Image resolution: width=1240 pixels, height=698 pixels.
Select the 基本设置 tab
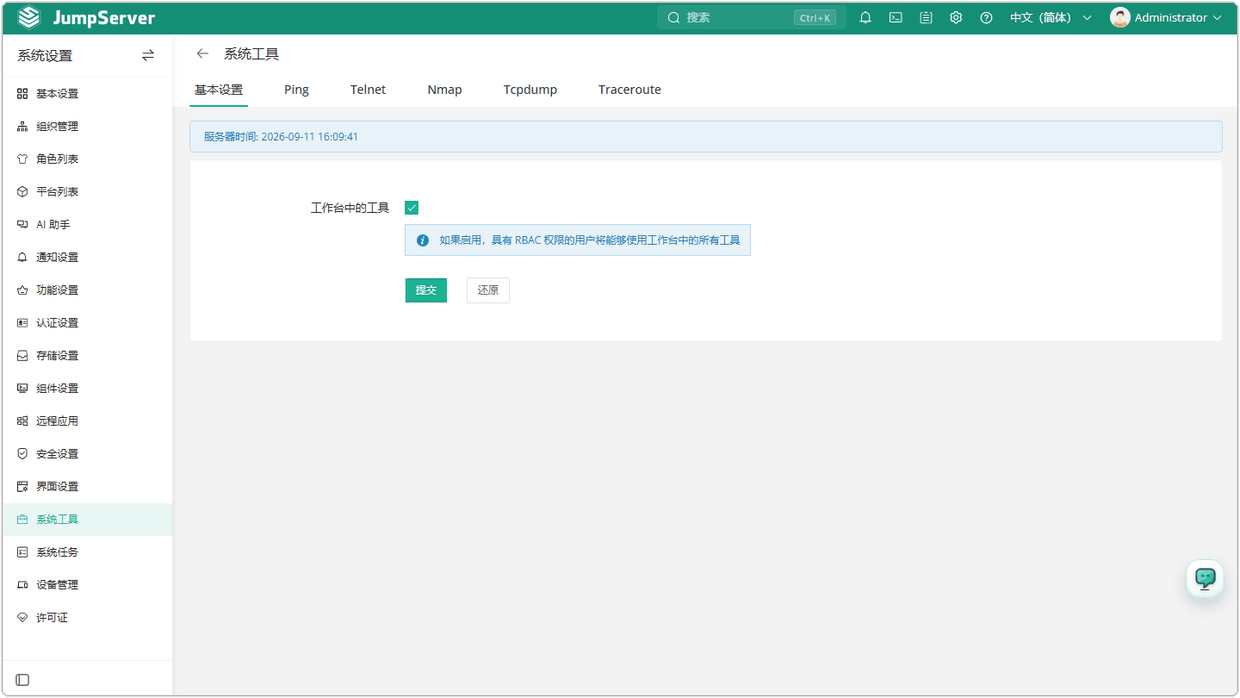click(218, 90)
